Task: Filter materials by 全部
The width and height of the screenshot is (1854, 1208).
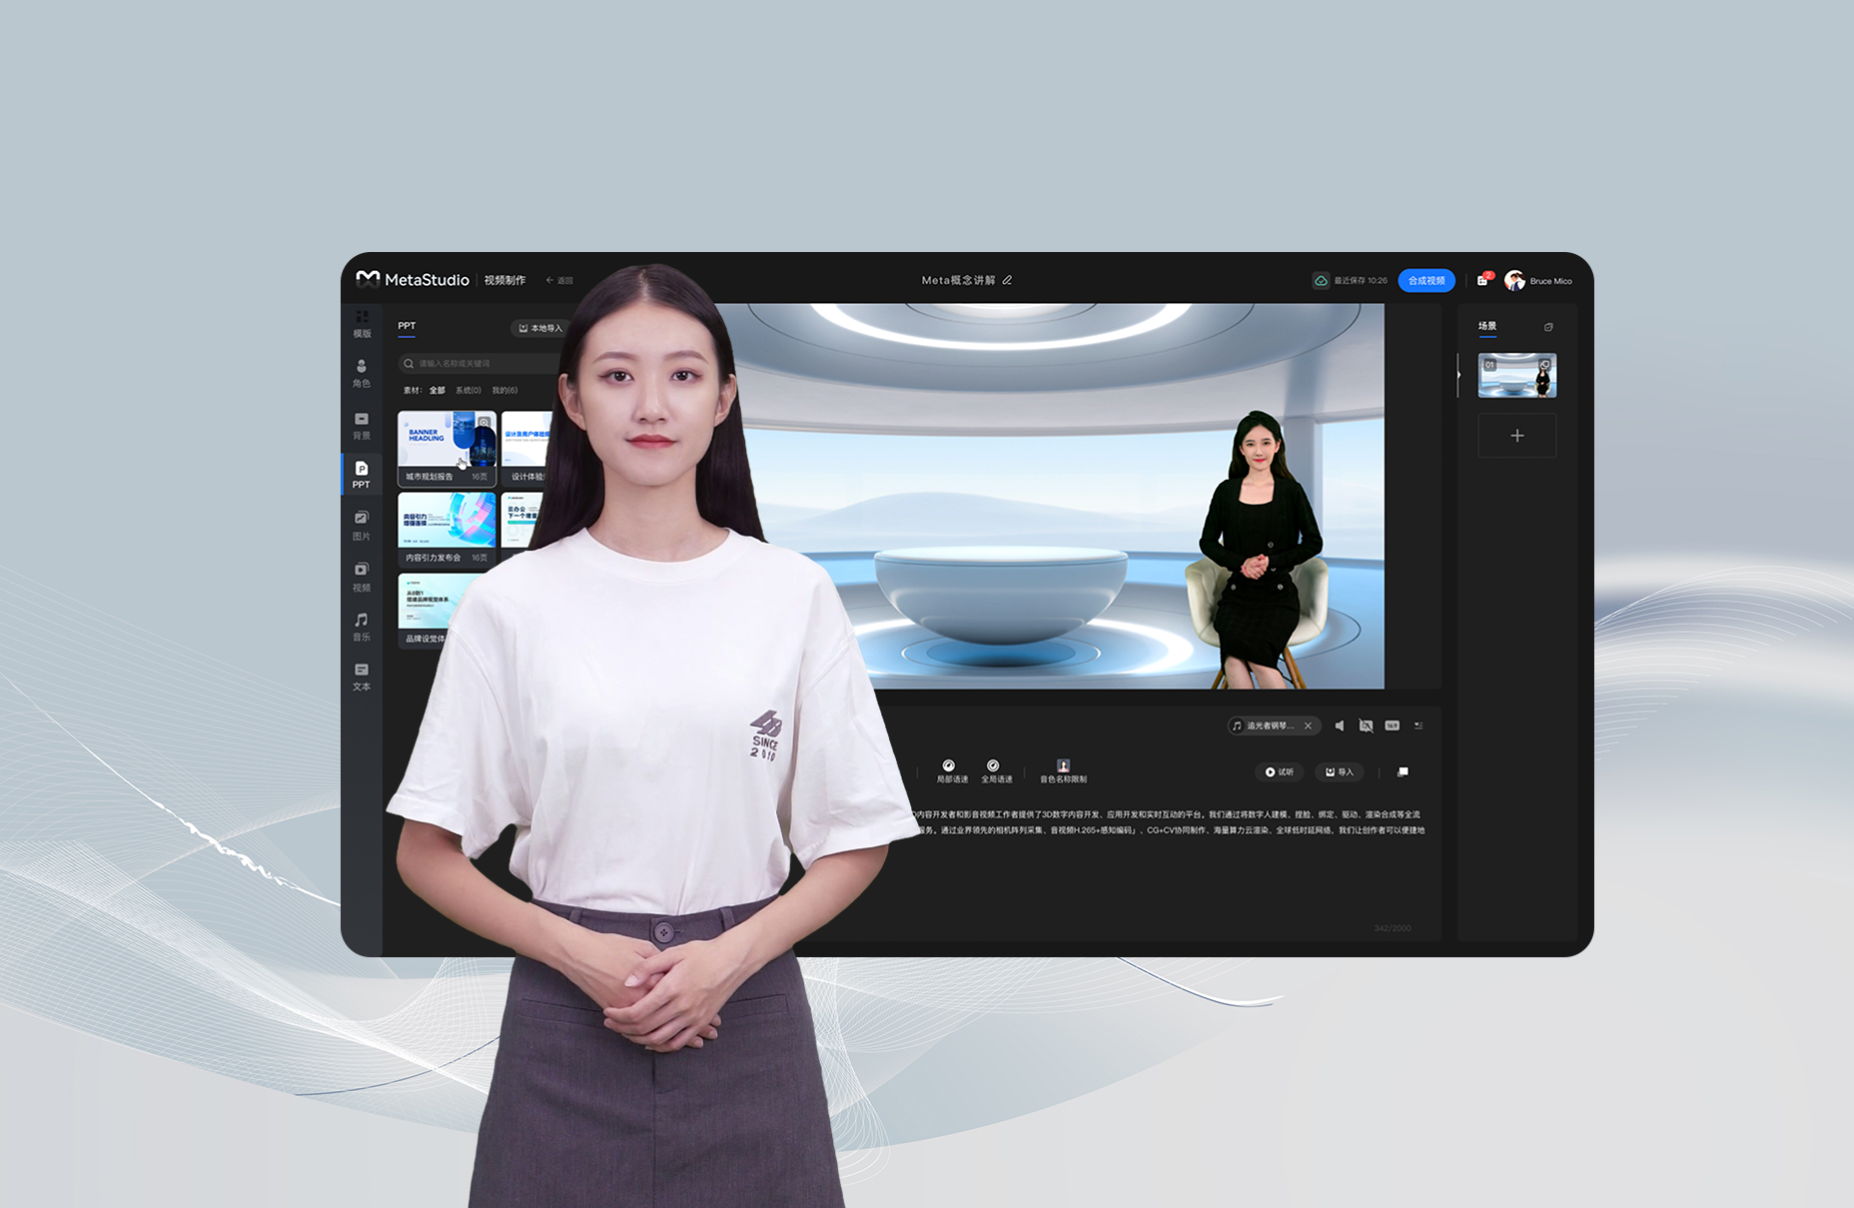Action: point(437,390)
